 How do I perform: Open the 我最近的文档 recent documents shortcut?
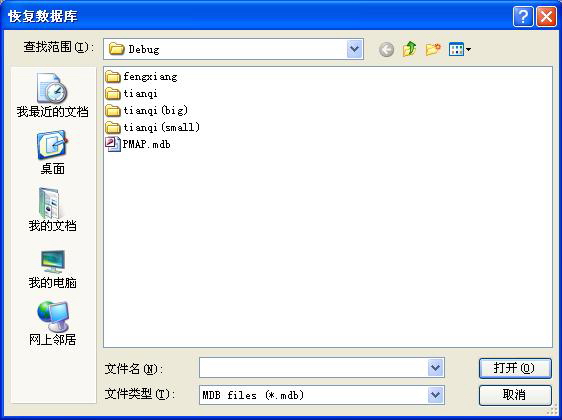[53, 95]
